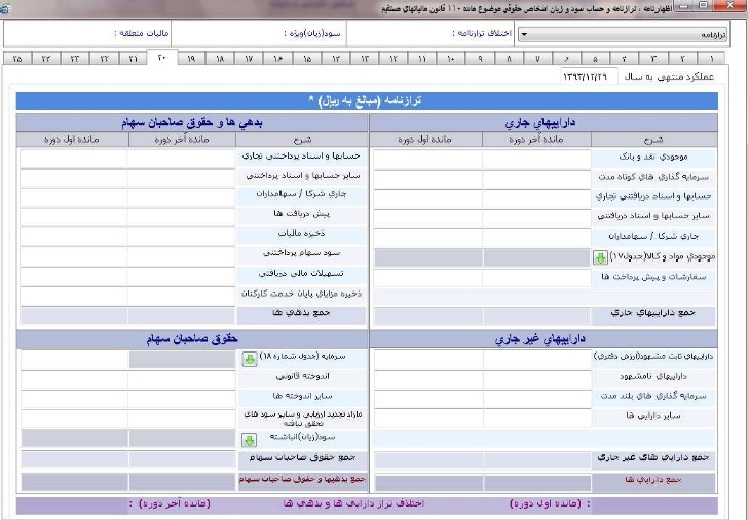
Task: Click جاری شرکا / سهامداران asset end-of-period field
Action: pyautogui.click(x=537, y=238)
